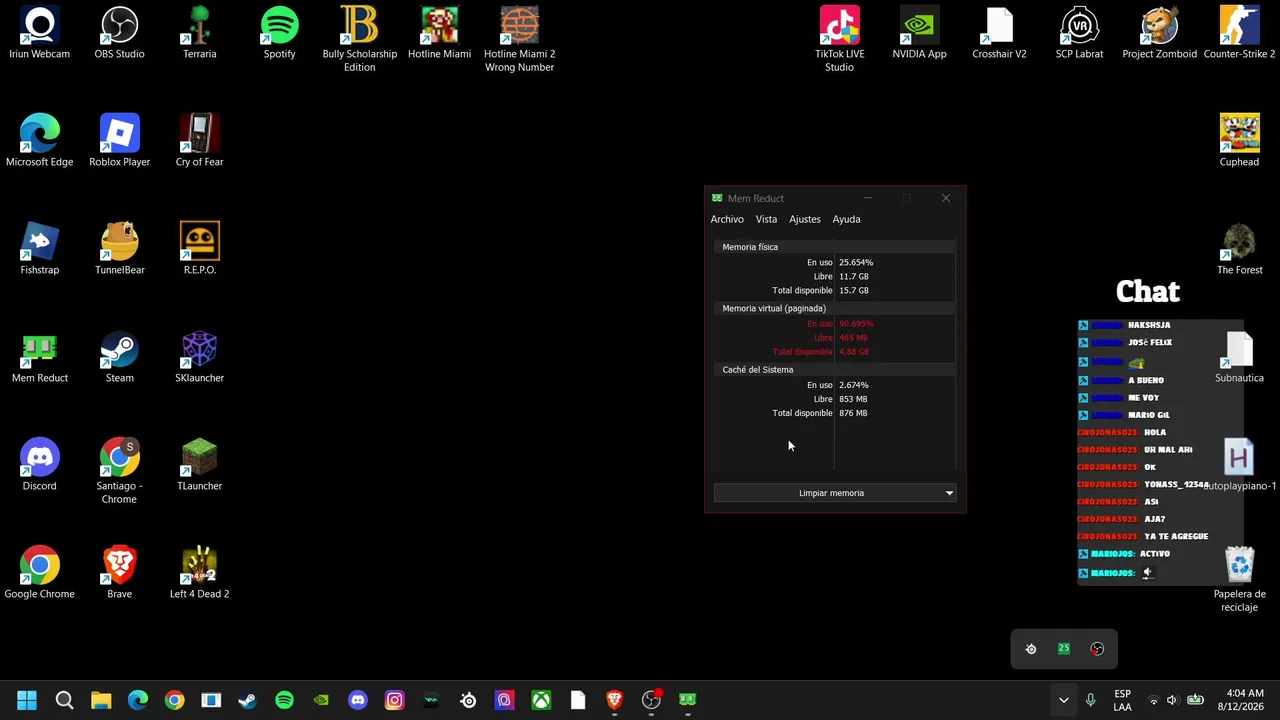Open the Archivo menu in Mem Reduct

(727, 219)
